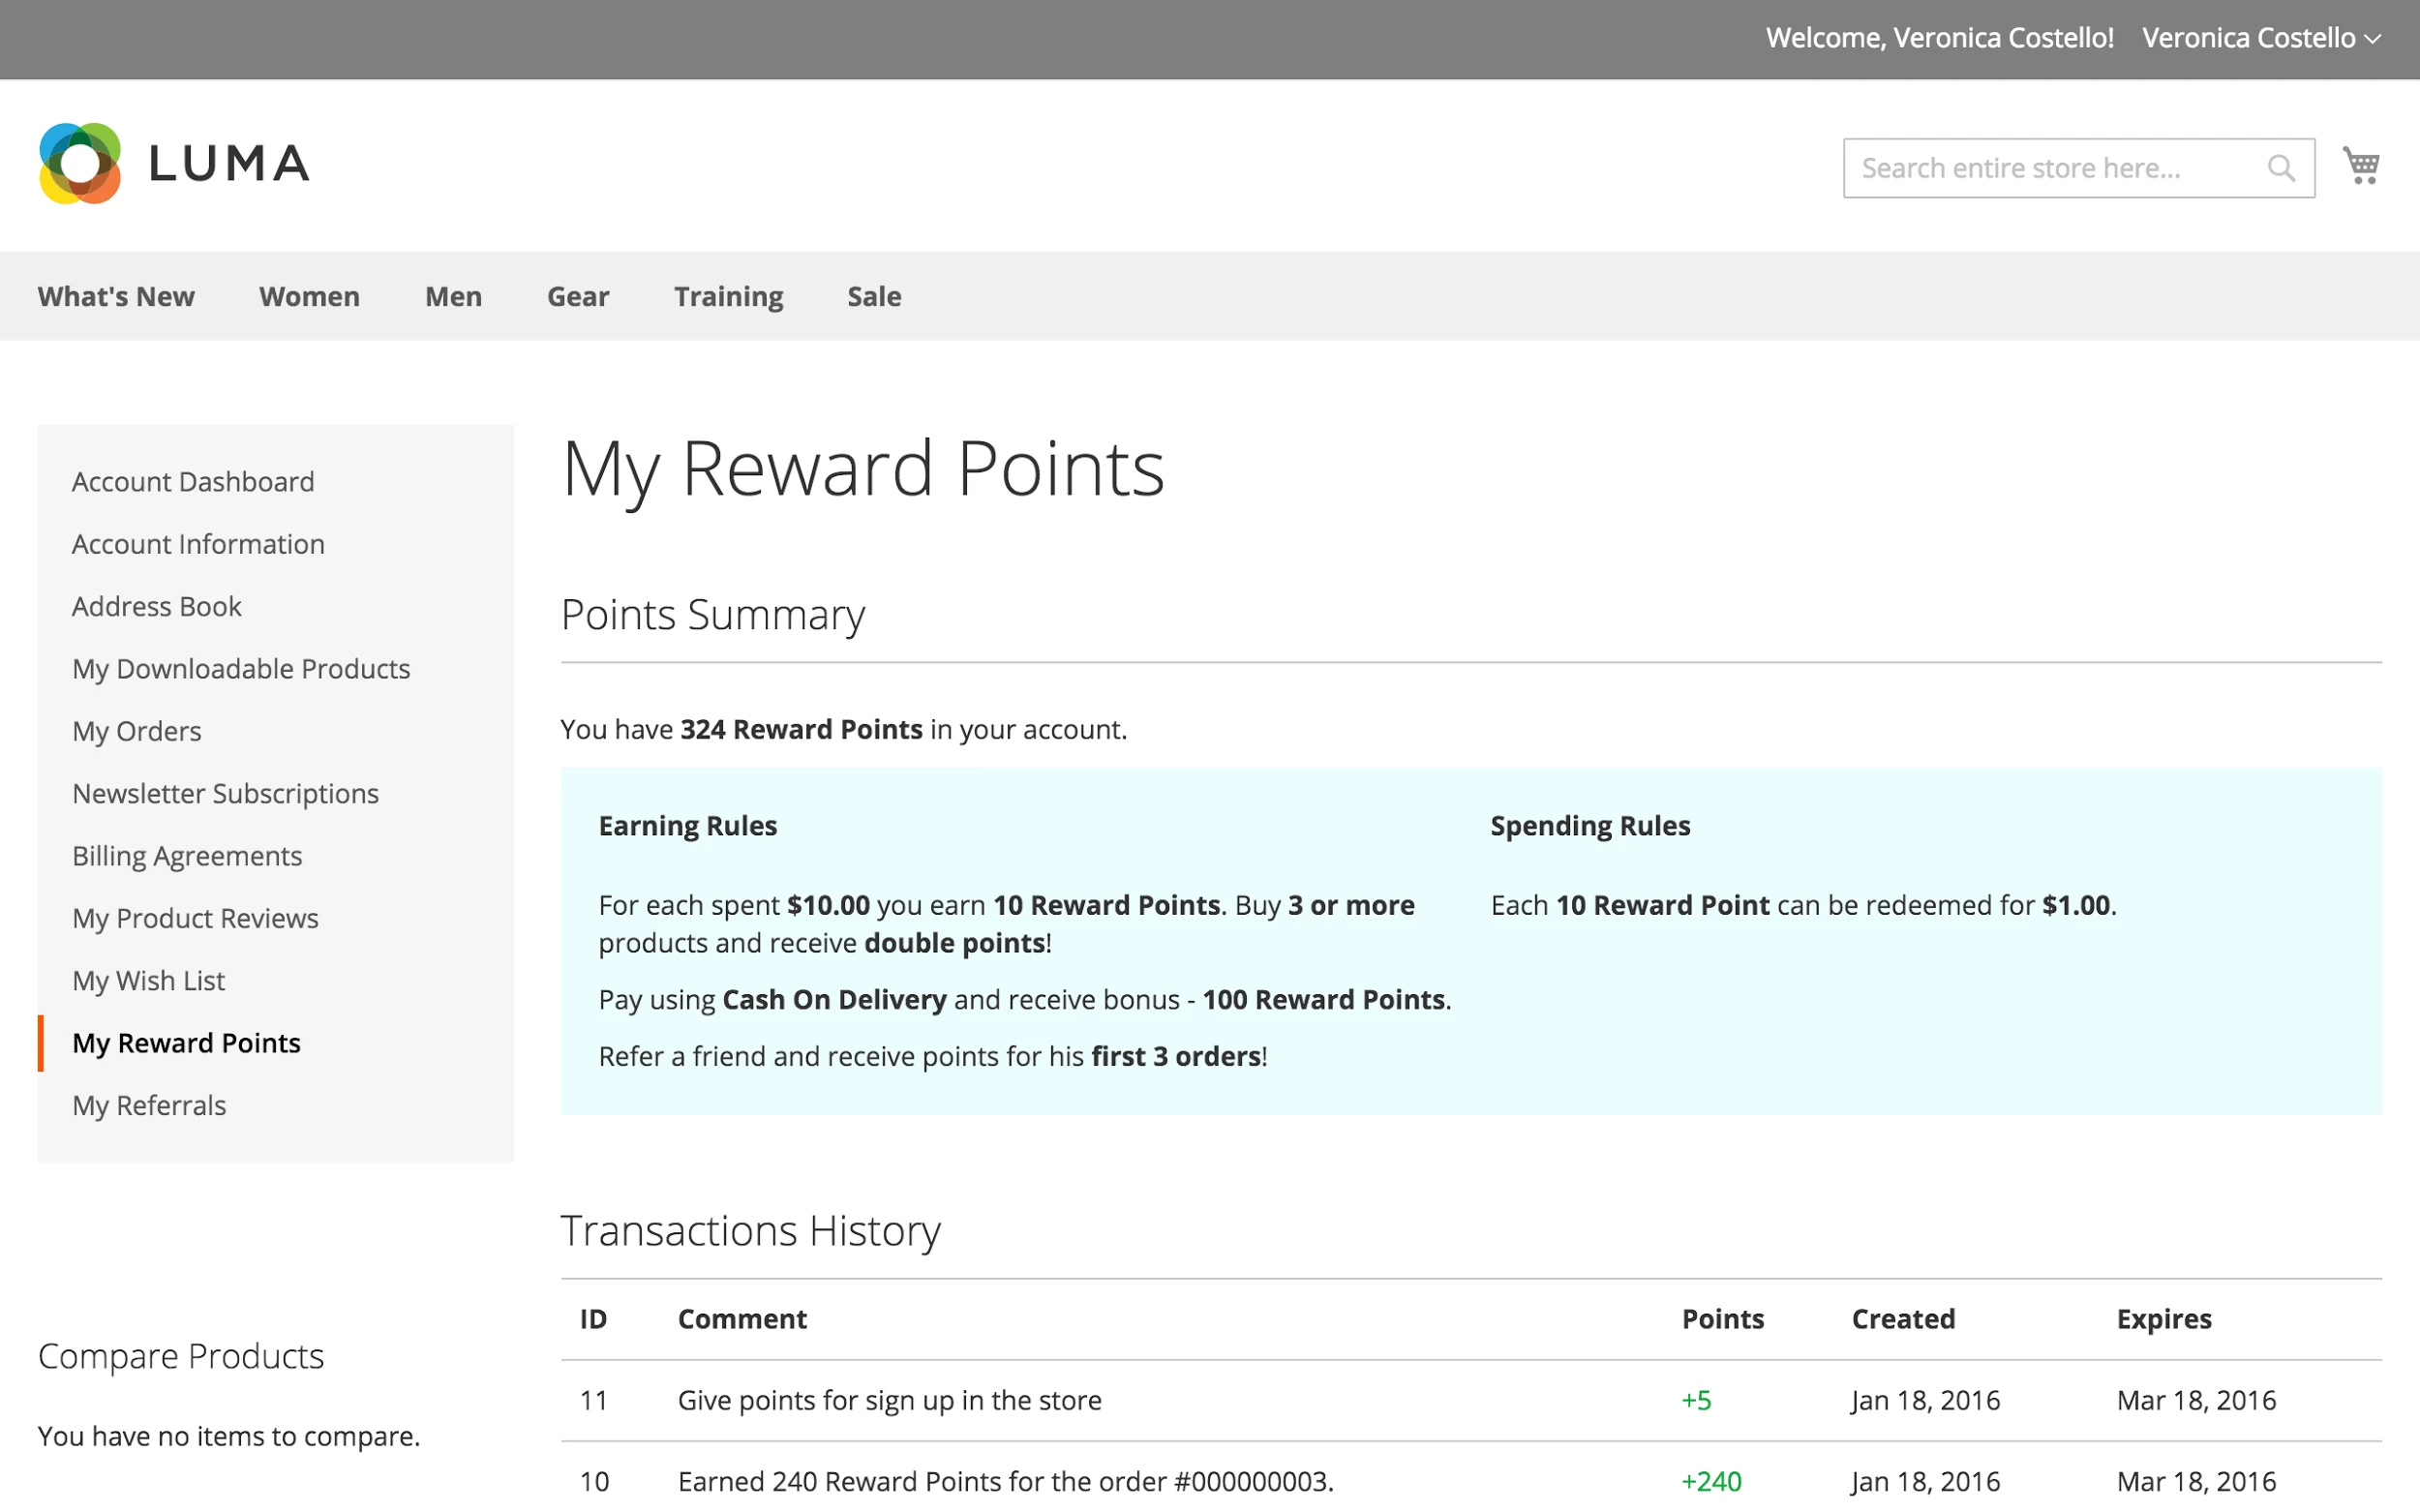The height and width of the screenshot is (1512, 2420).
Task: Select My Reward Points in sidebar
Action: (x=186, y=1042)
